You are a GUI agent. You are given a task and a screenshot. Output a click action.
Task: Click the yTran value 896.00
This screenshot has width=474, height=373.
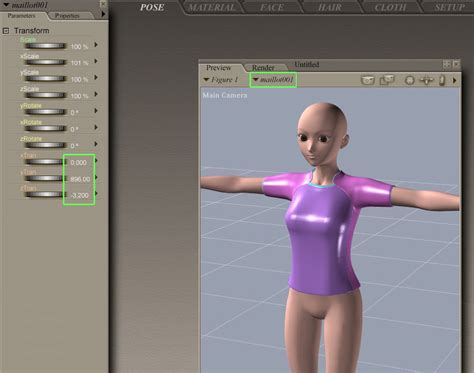click(80, 179)
